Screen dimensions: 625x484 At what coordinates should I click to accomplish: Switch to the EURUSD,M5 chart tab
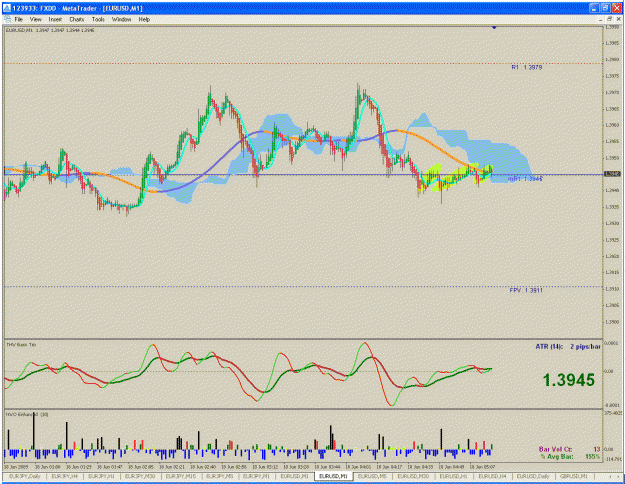coord(372,476)
